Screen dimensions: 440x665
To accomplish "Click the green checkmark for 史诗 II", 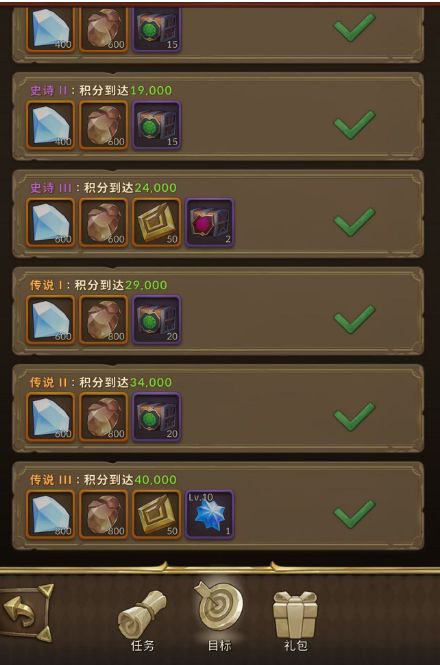I will [355, 125].
